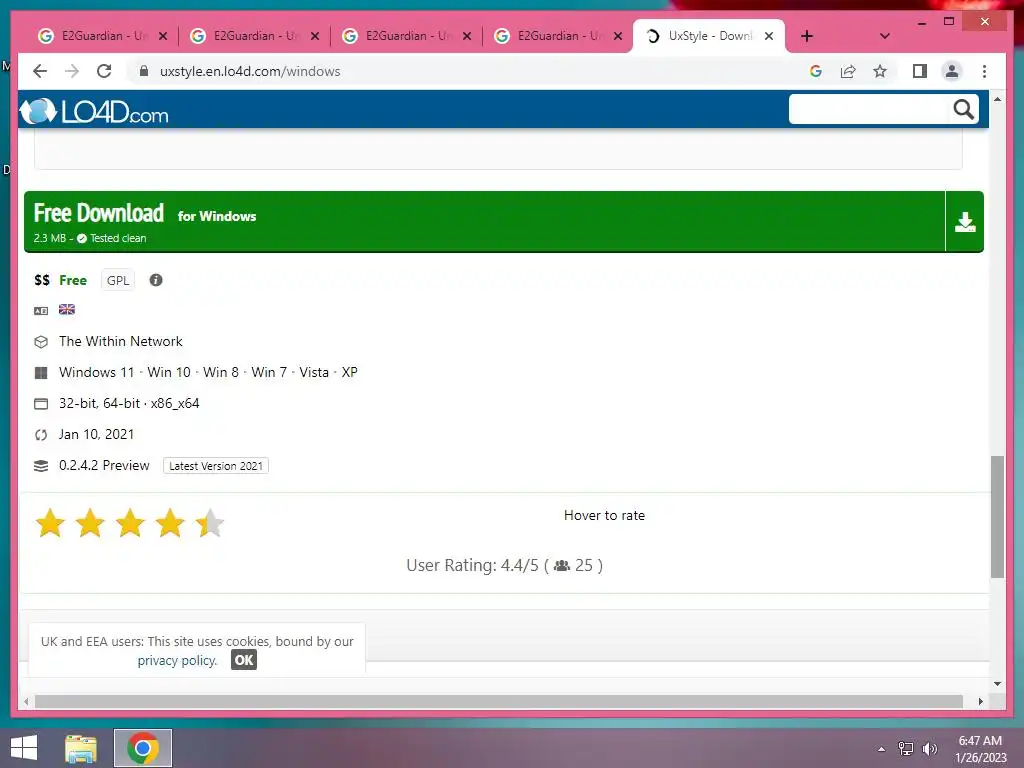
Task: Click the browser forward arrow
Action: click(x=72, y=71)
